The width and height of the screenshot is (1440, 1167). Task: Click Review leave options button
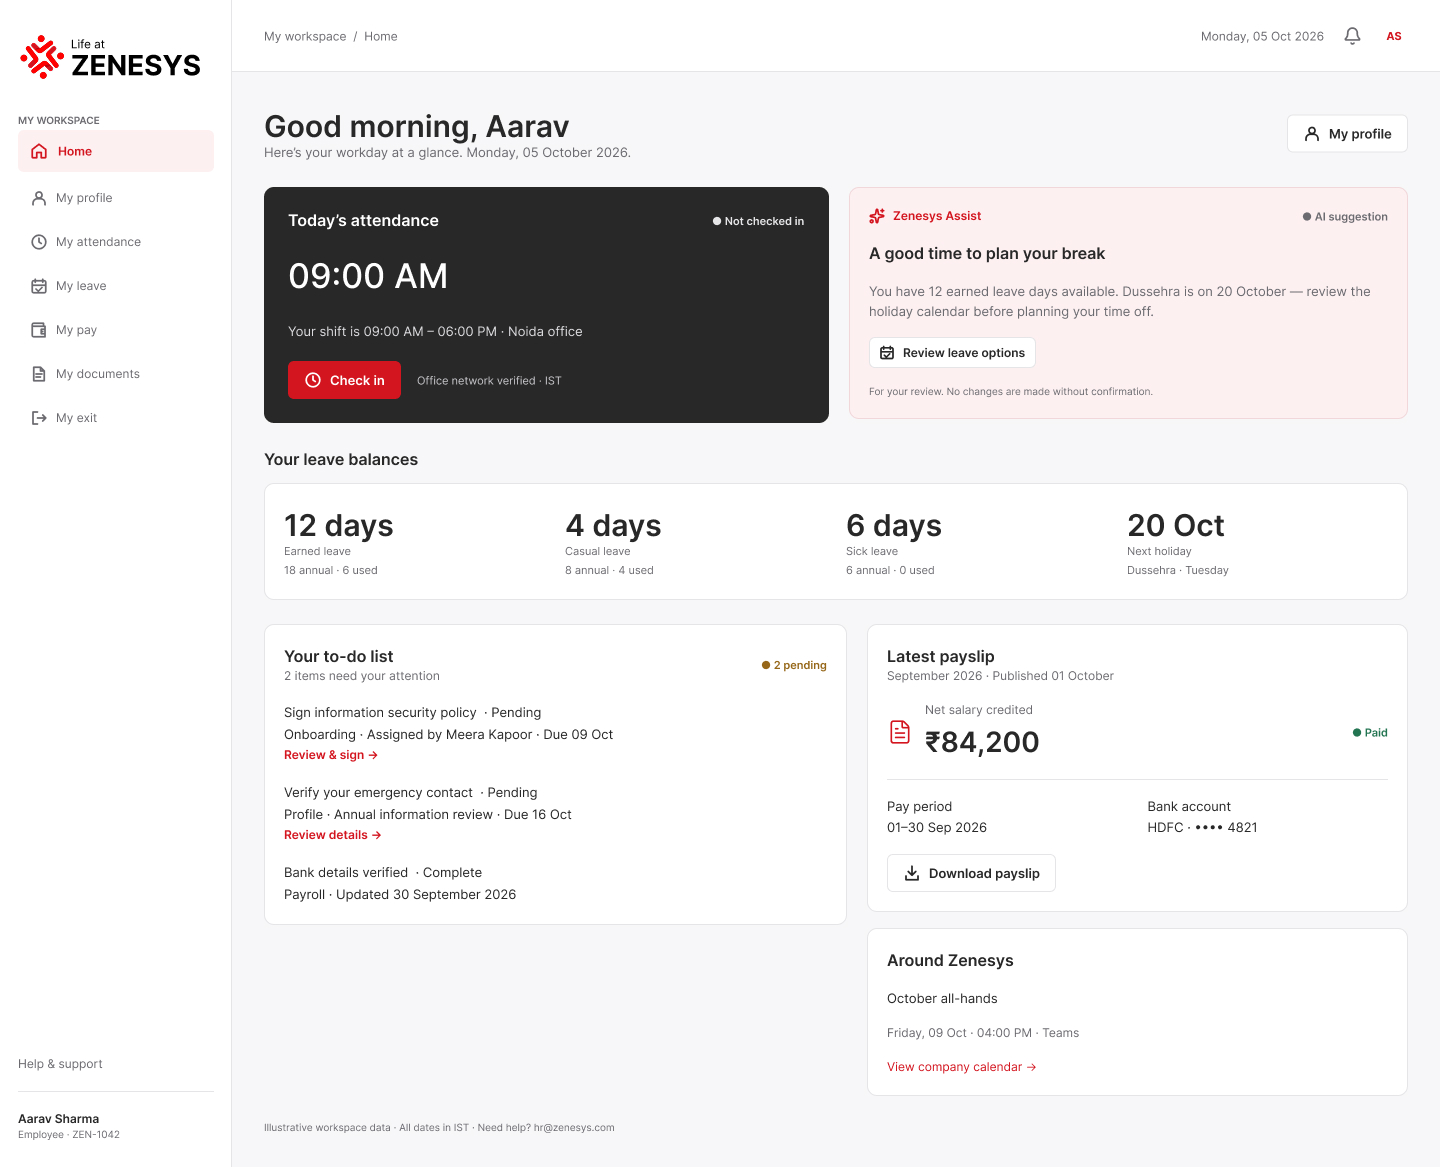[x=952, y=353]
